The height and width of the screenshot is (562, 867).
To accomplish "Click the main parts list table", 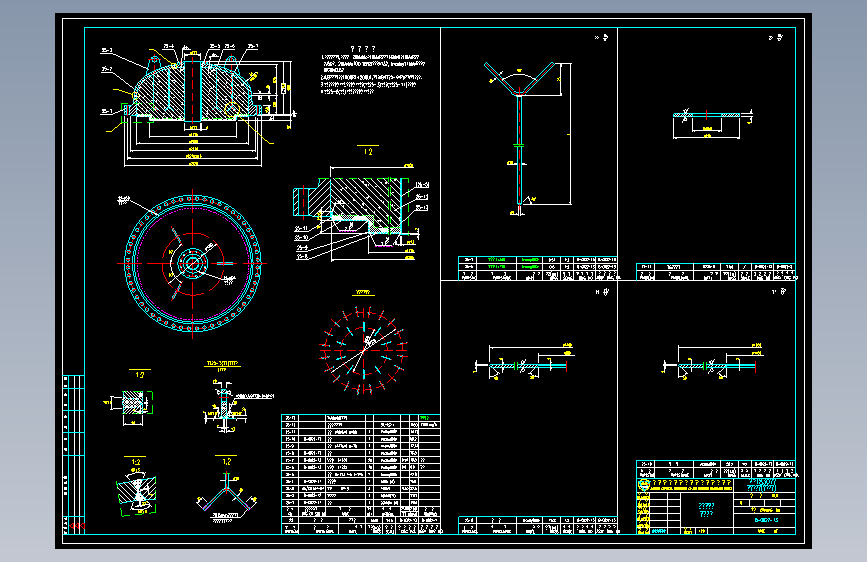I will point(361,474).
